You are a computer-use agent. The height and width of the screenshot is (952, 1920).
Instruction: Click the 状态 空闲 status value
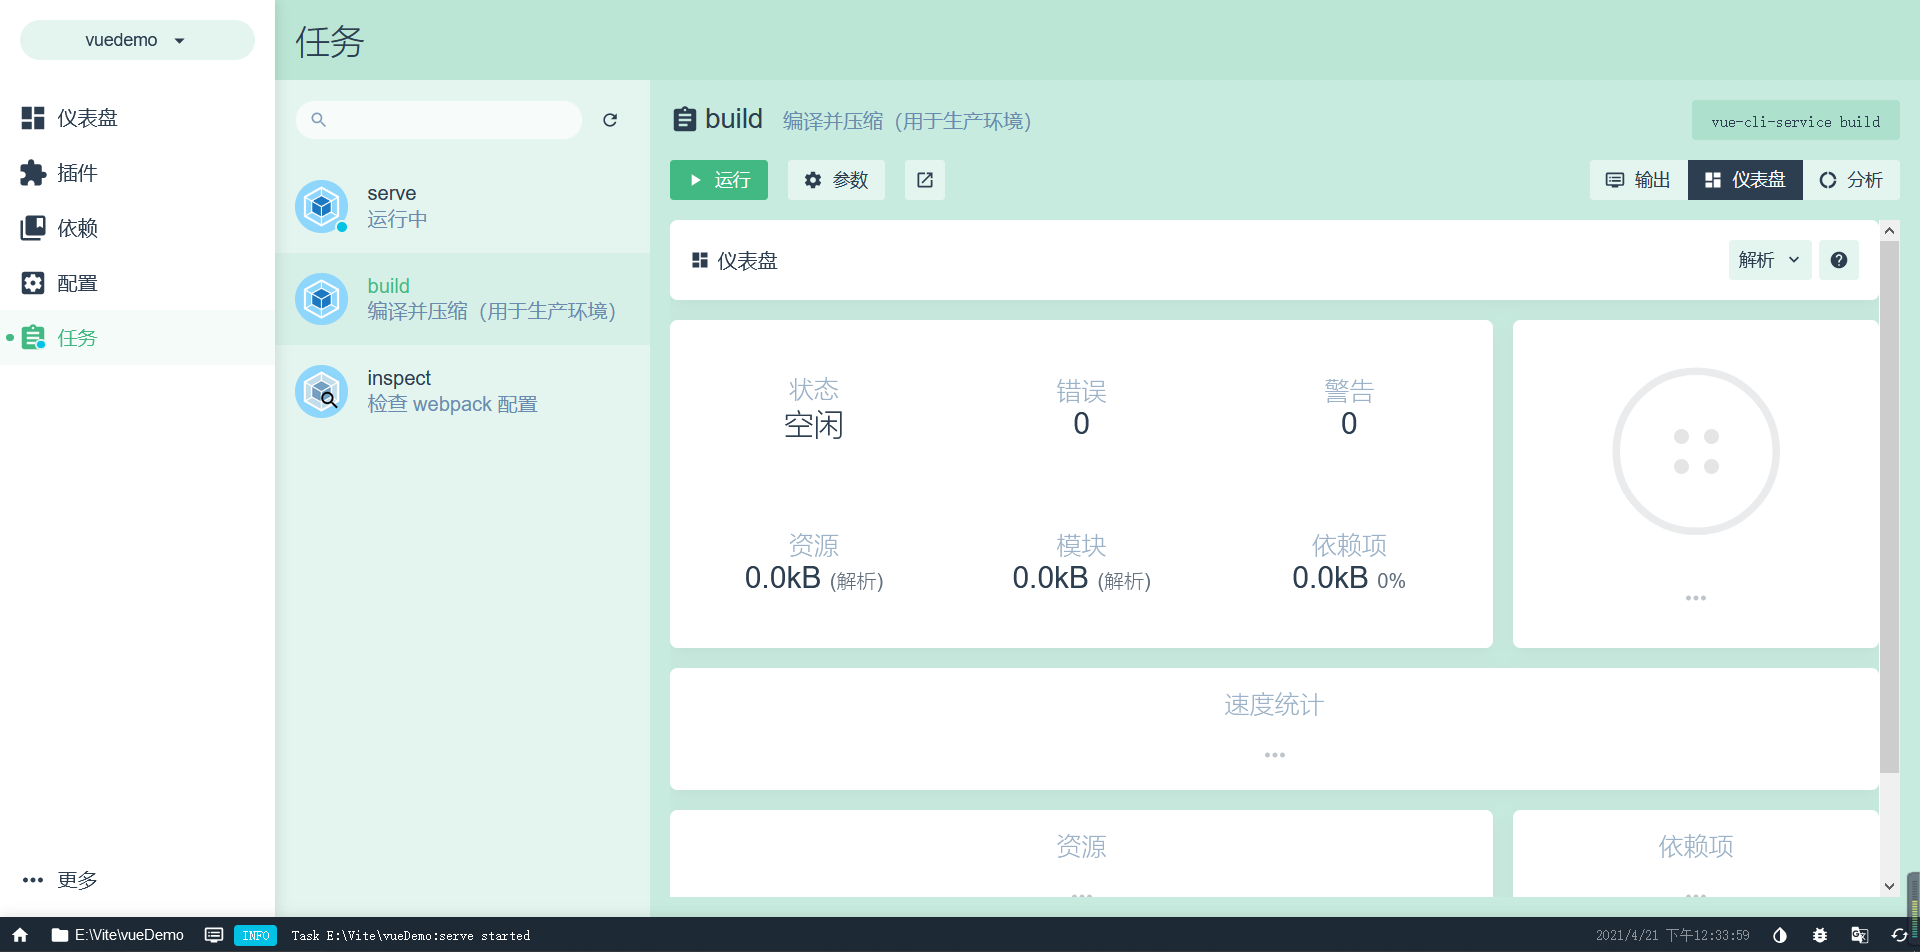(x=814, y=425)
